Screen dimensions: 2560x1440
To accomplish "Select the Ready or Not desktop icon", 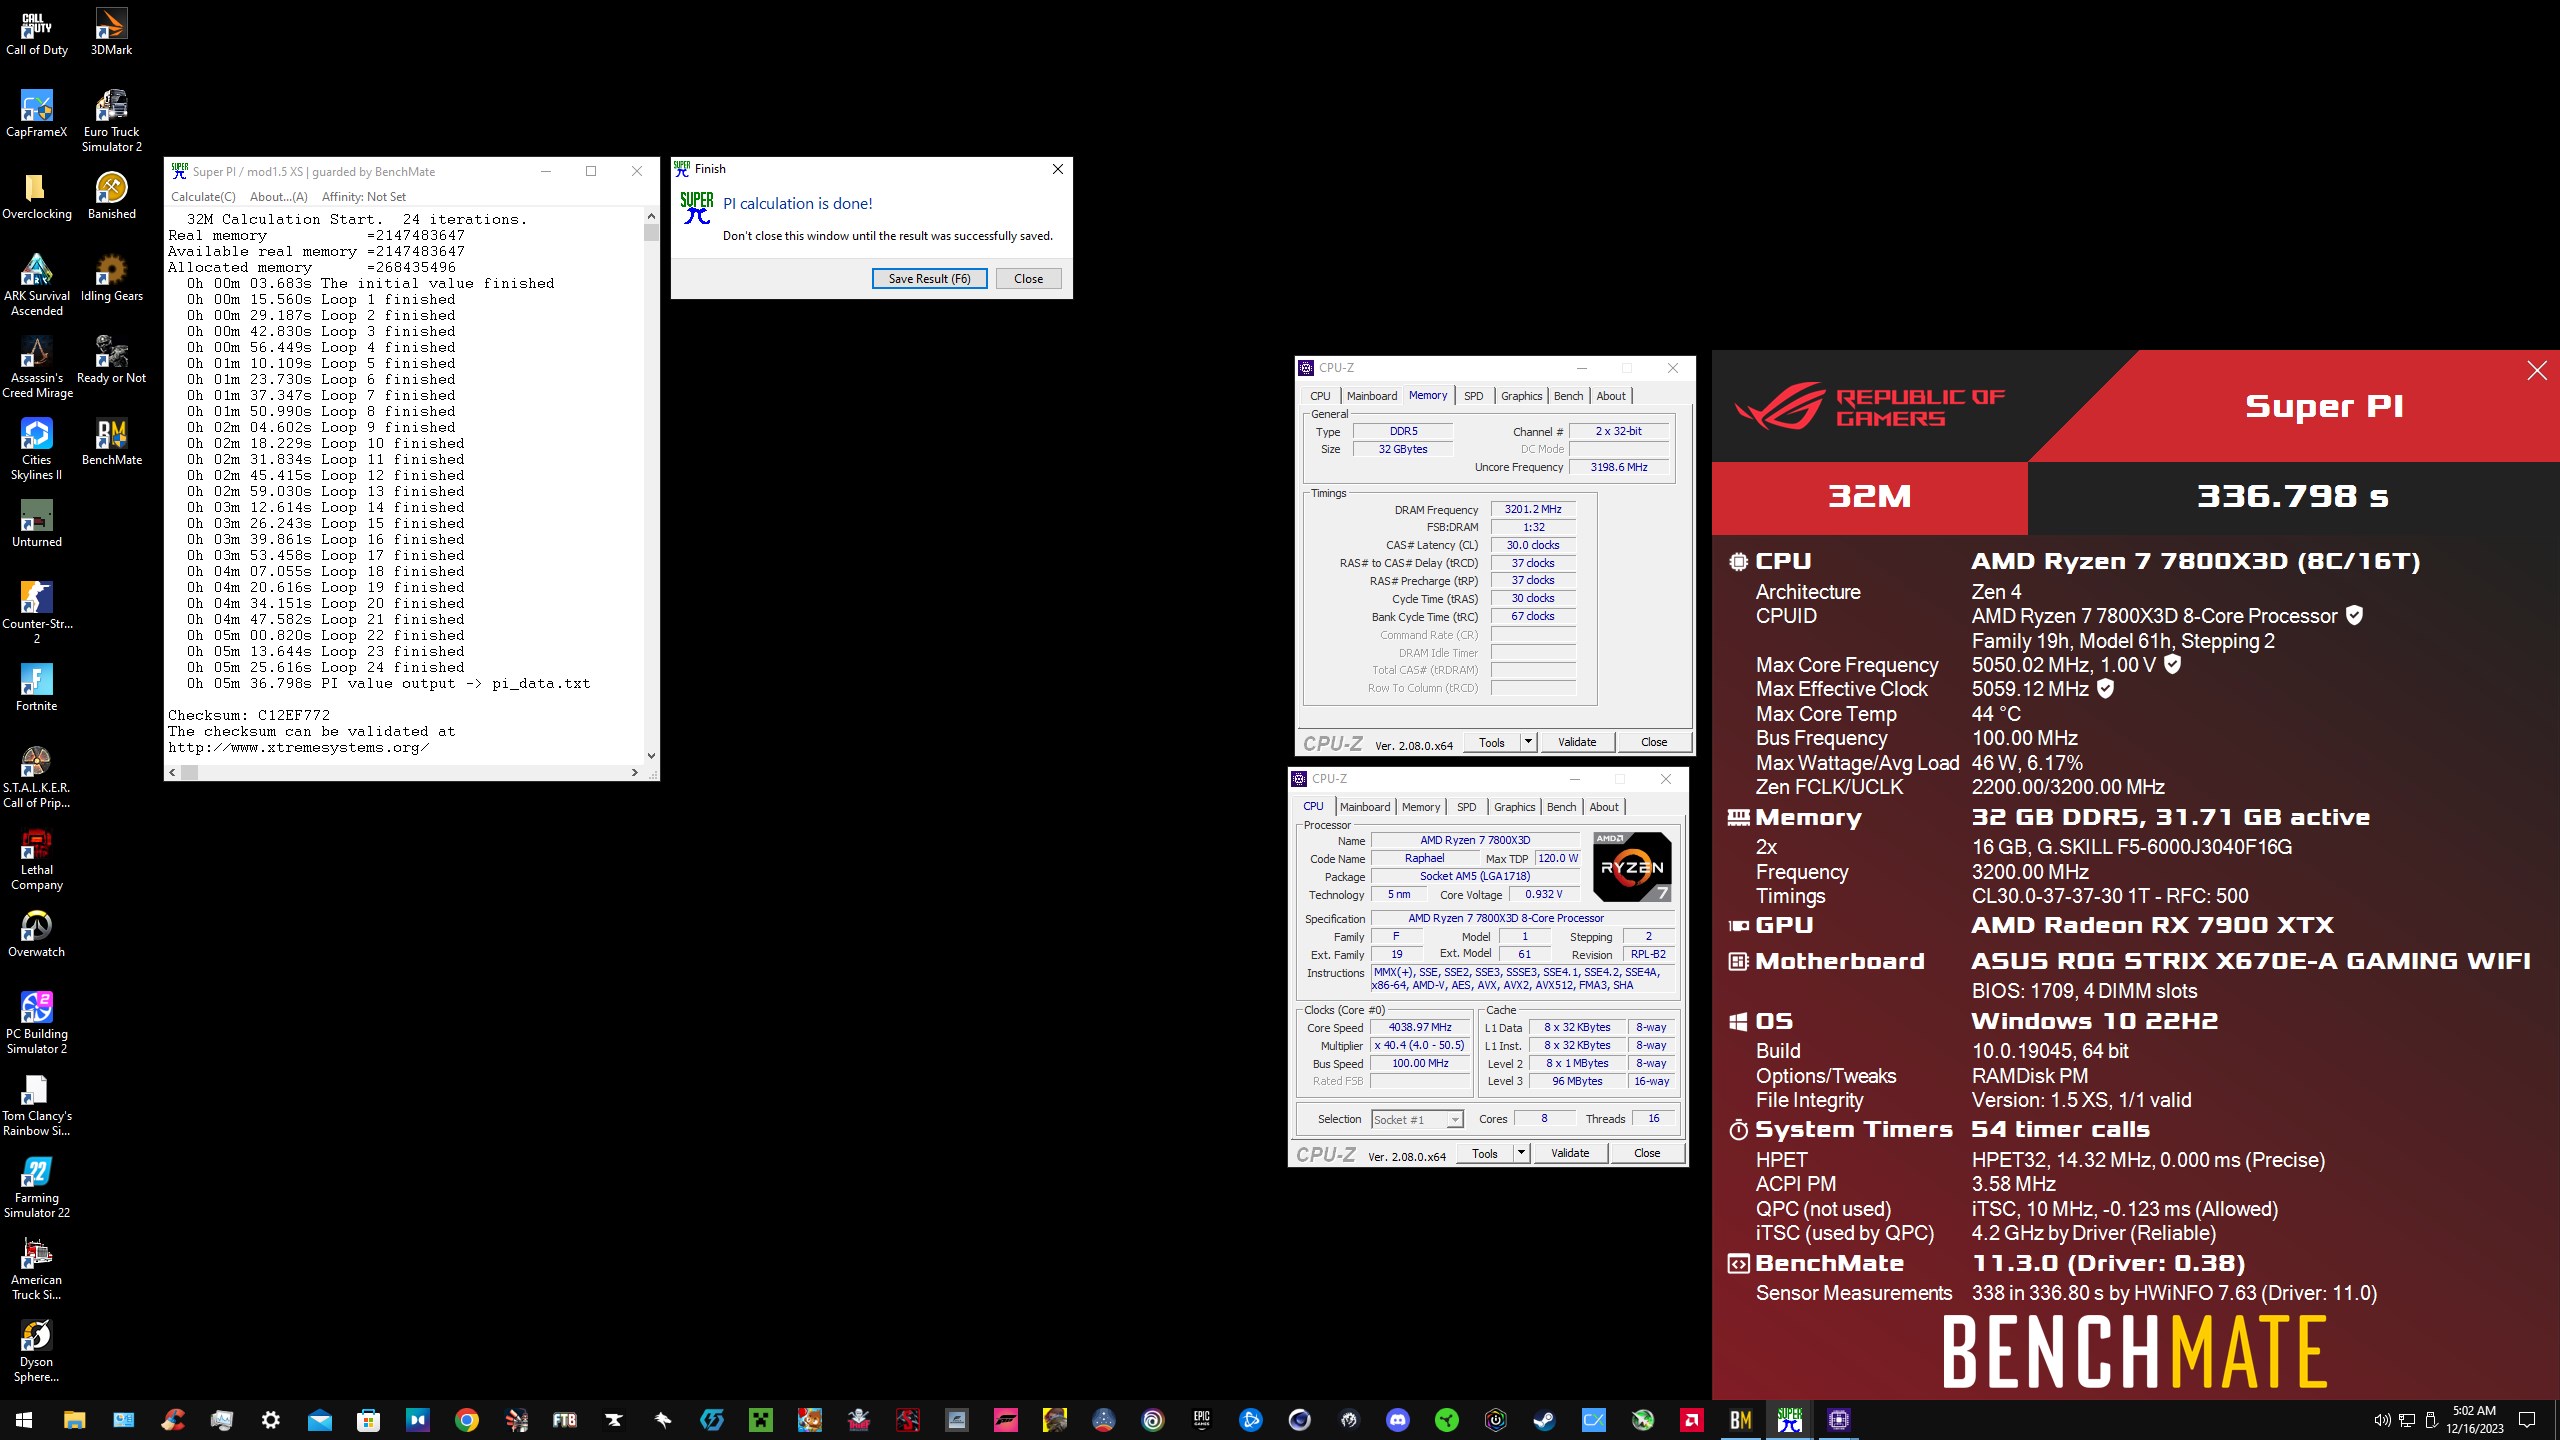I will click(111, 360).
